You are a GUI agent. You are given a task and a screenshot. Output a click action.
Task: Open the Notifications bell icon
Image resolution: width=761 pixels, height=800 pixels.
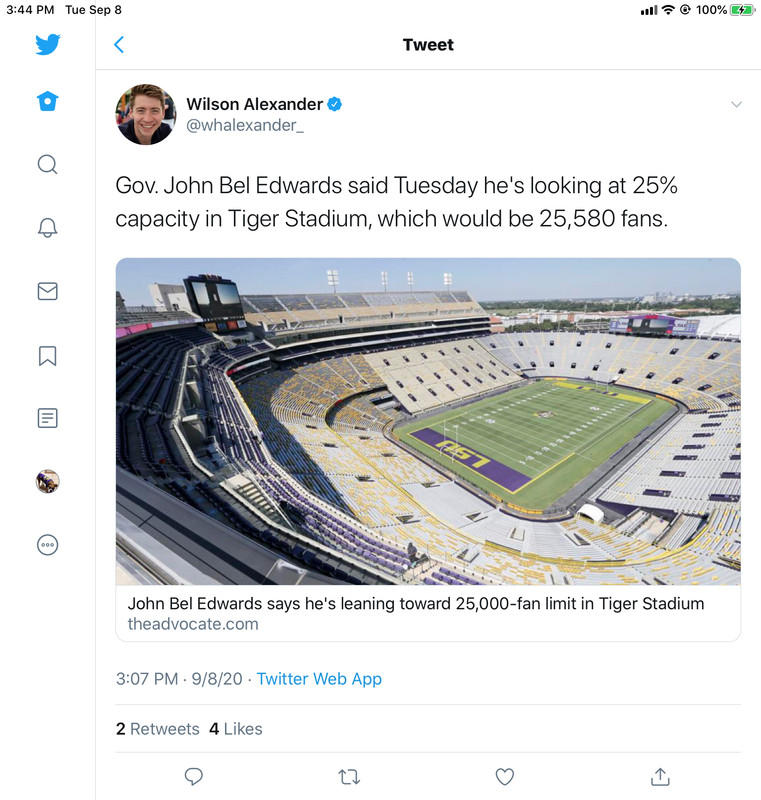pos(47,227)
